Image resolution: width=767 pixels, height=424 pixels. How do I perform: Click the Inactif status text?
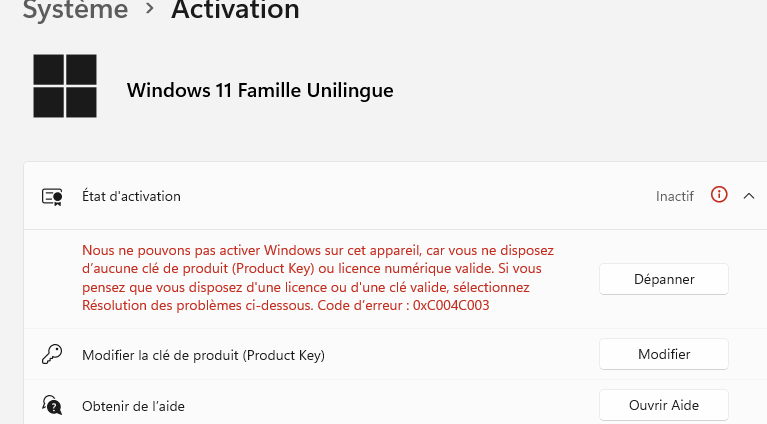pyautogui.click(x=674, y=196)
